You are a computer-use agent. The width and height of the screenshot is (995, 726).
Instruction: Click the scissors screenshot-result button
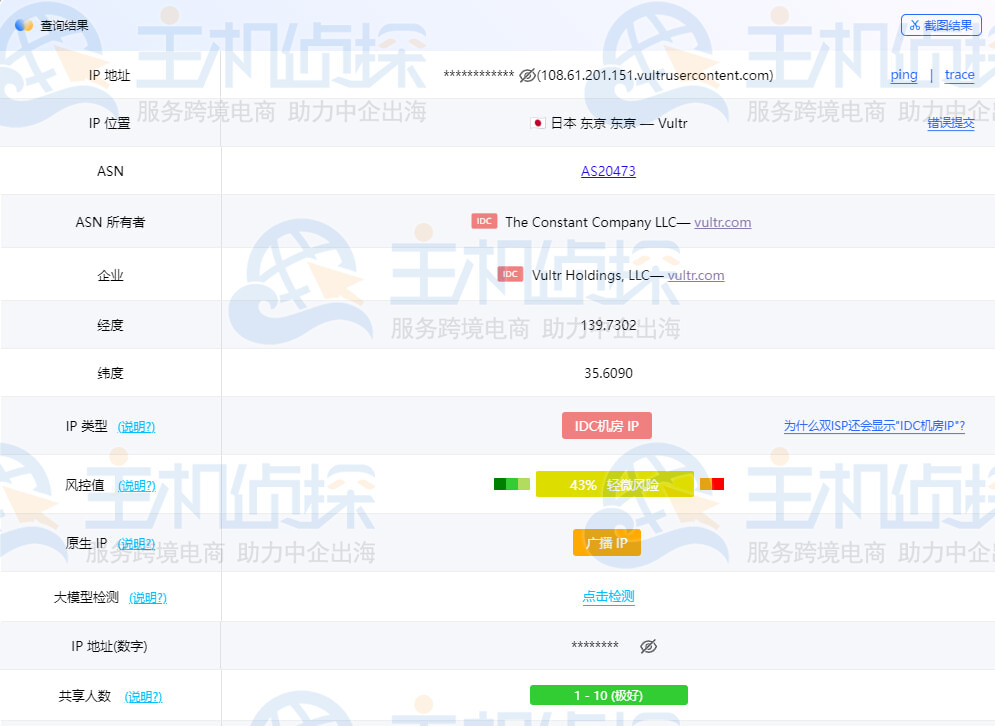point(940,25)
